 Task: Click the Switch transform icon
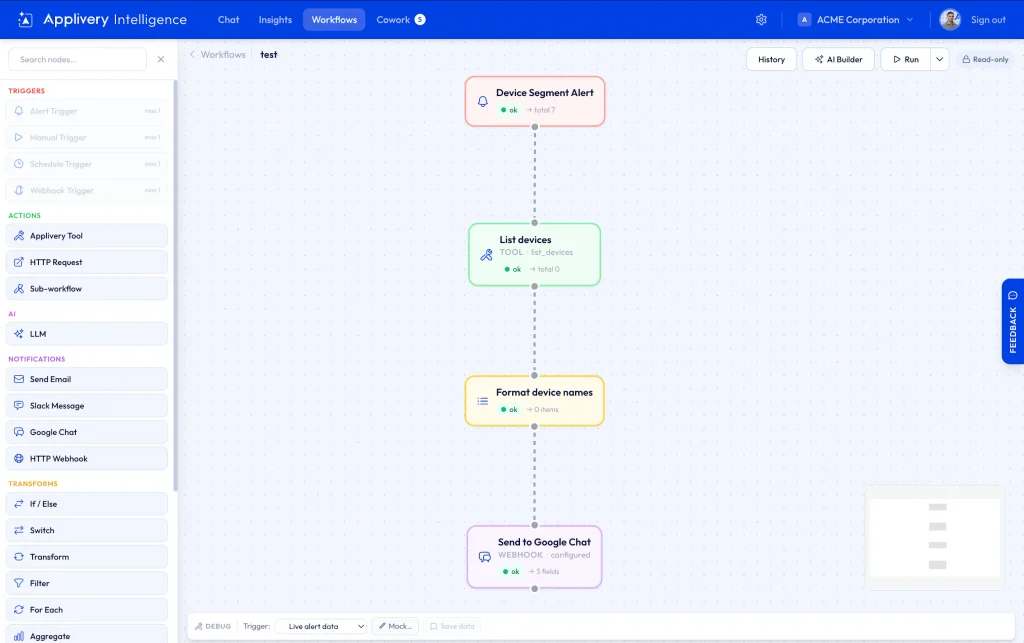(x=19, y=531)
